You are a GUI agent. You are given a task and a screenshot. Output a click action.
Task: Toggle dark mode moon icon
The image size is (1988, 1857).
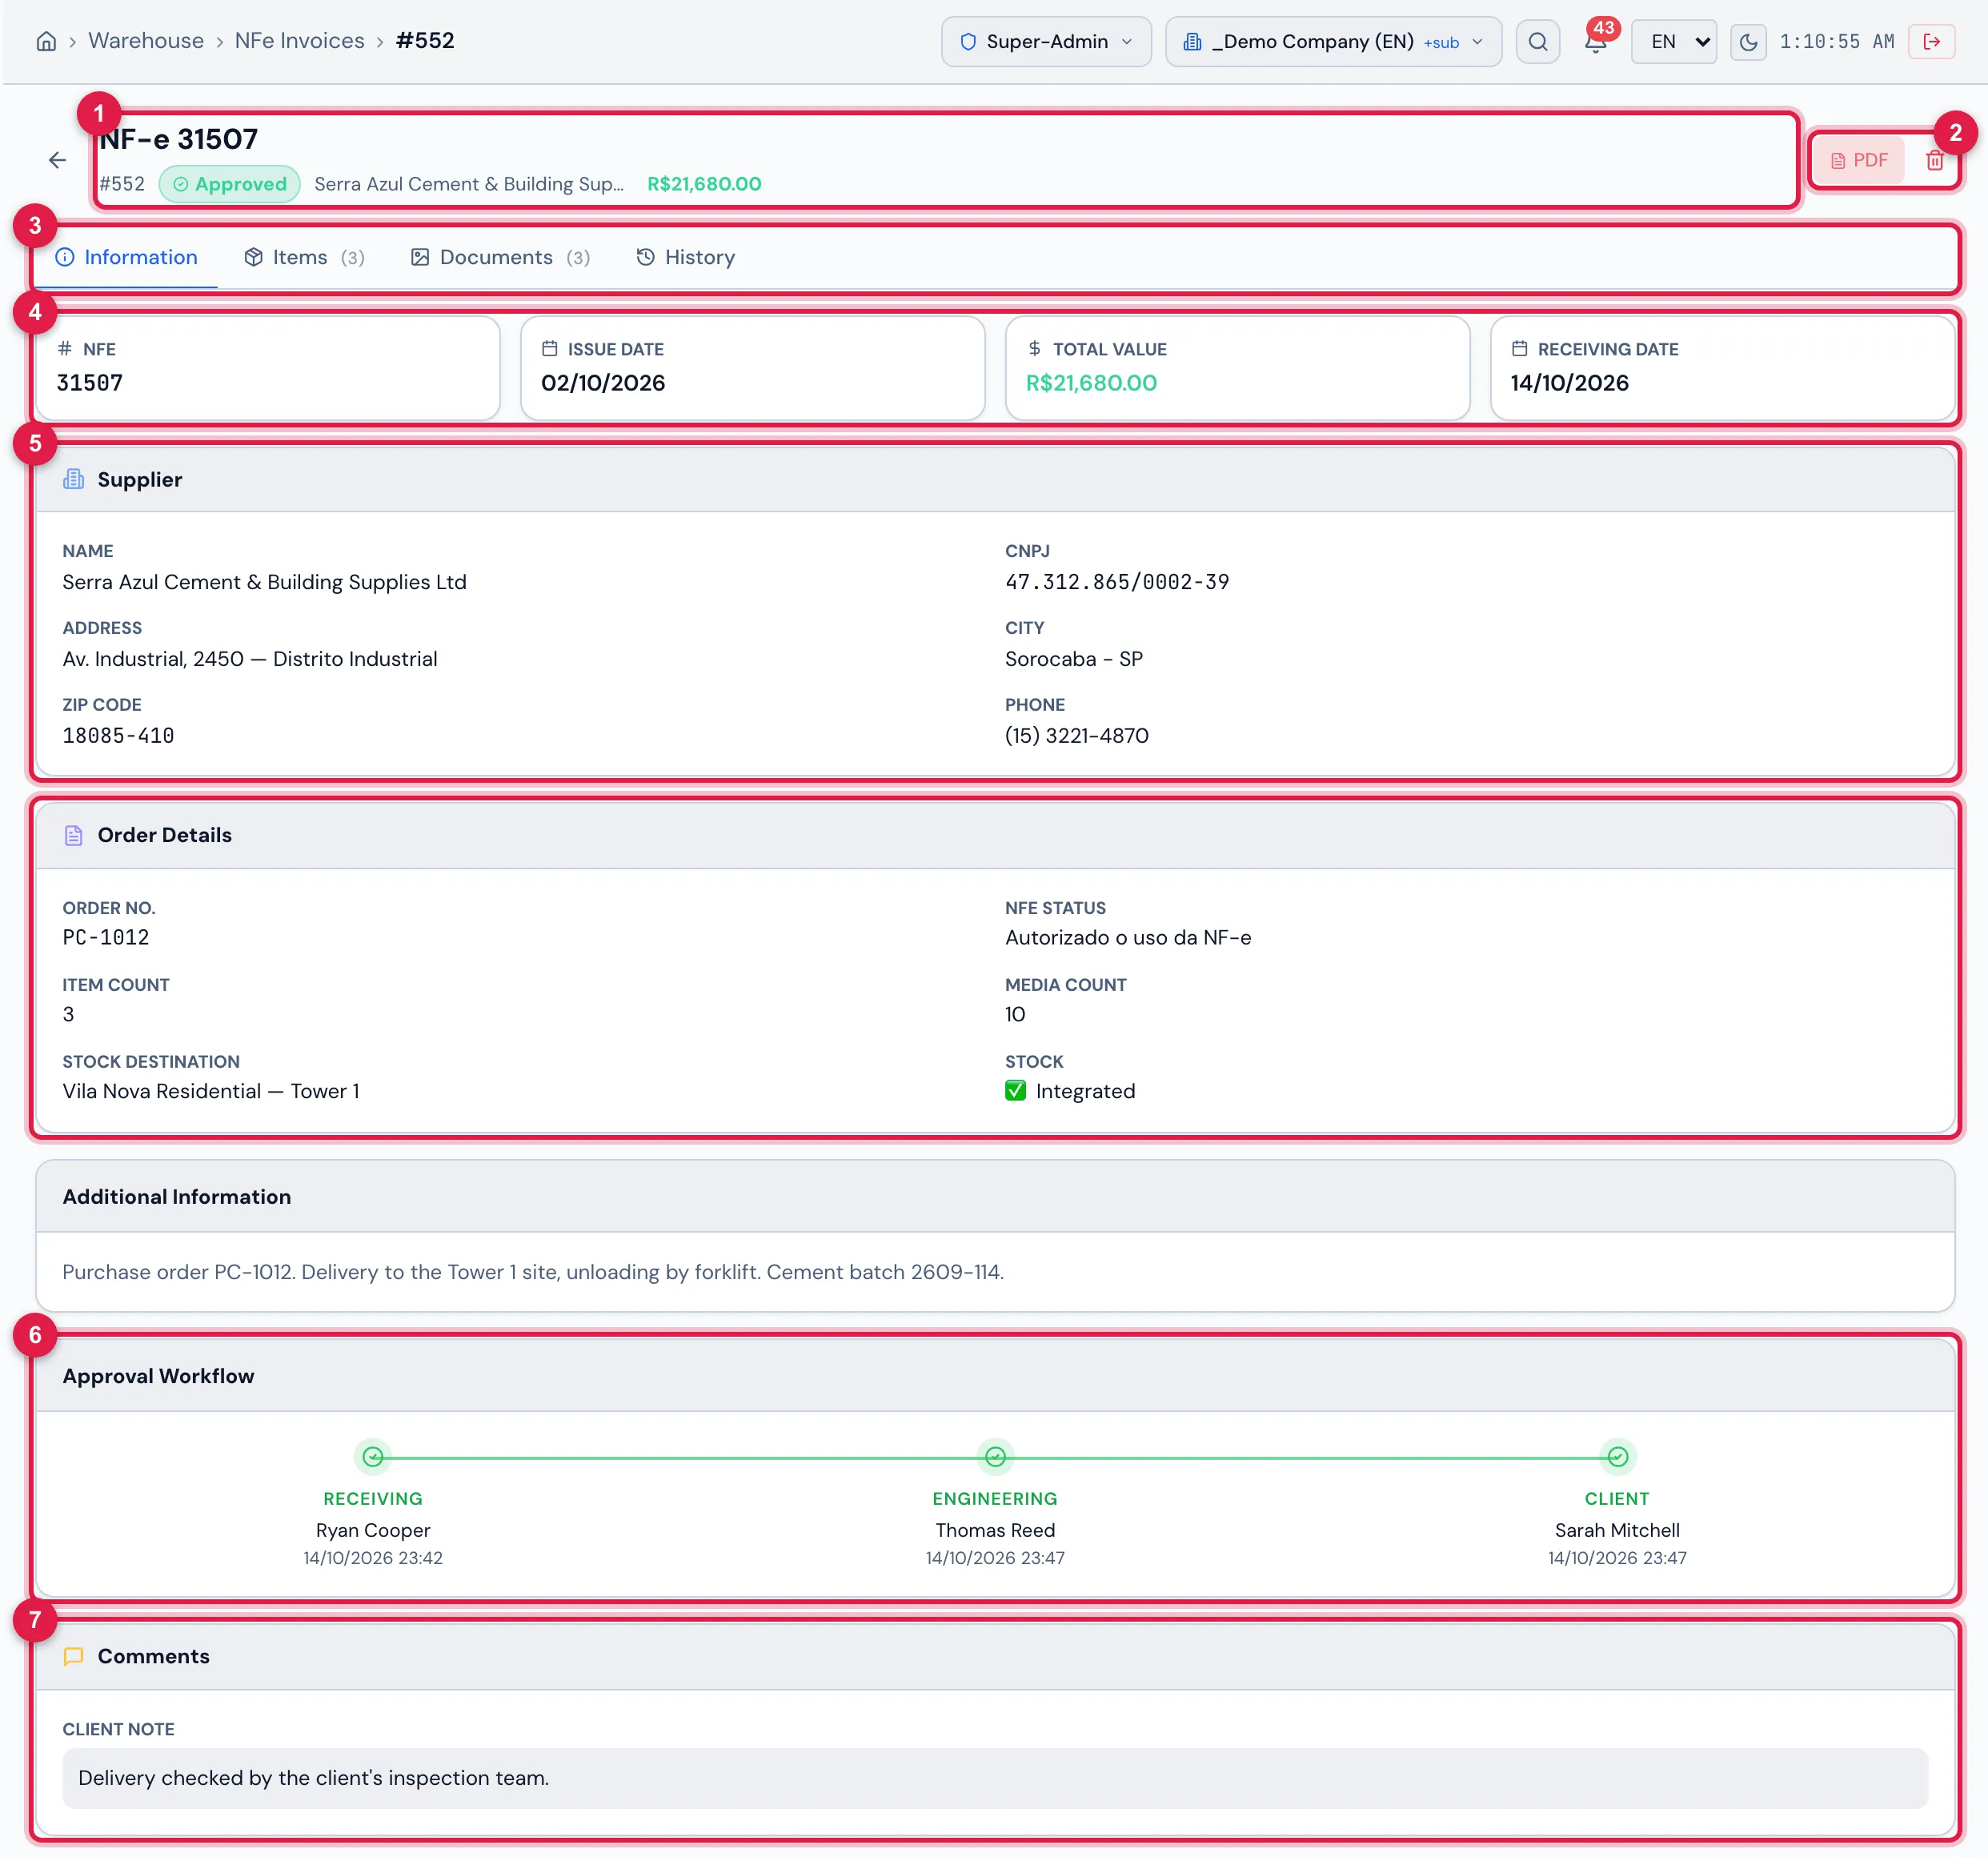pos(1747,41)
